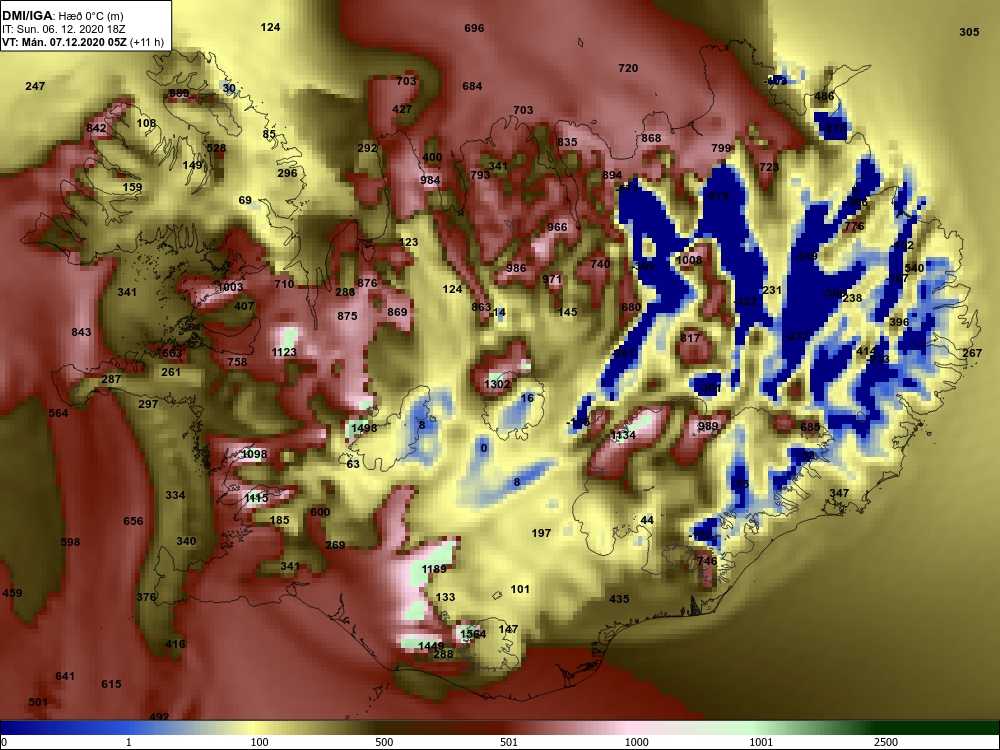
Task: Select the 'IT: Sun. 06. 12. 2020 18Z' line
Action: coord(64,29)
